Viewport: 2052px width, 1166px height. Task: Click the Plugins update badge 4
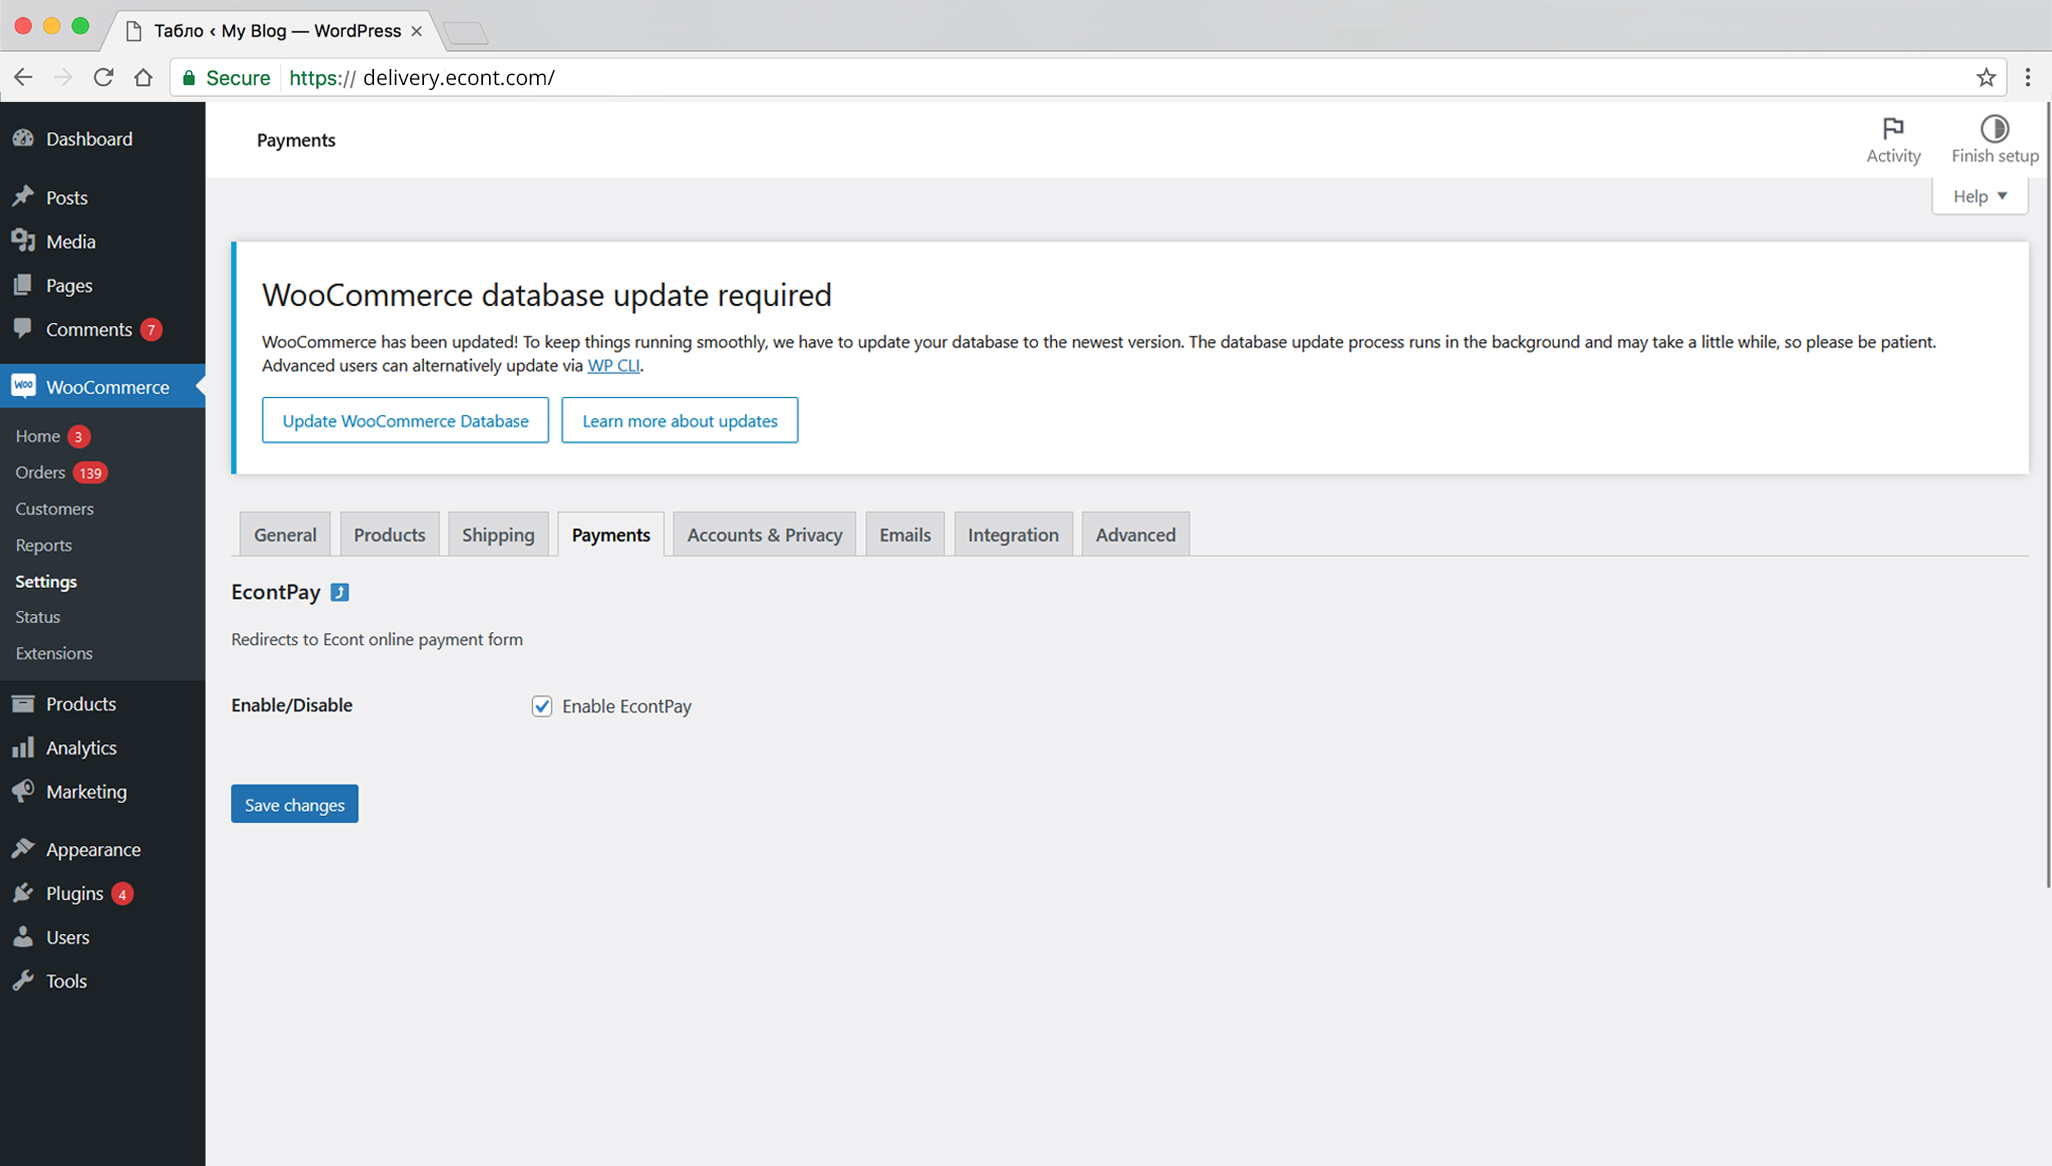click(x=122, y=893)
